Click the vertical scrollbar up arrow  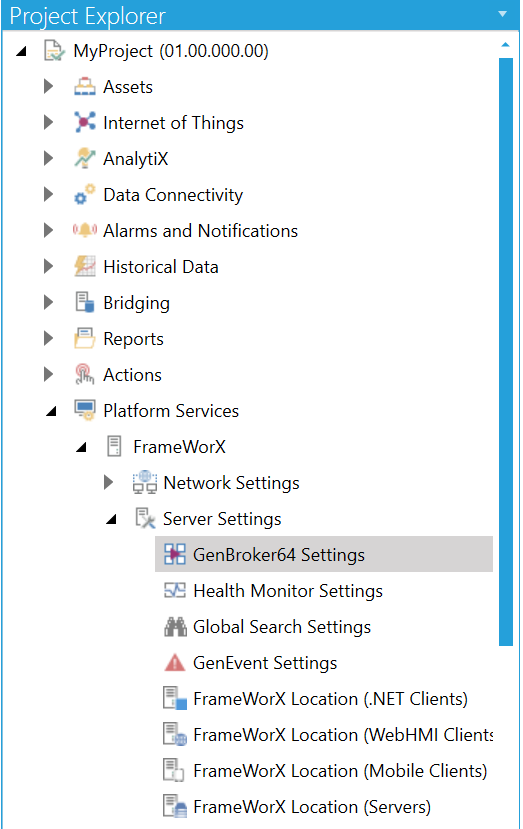click(506, 45)
